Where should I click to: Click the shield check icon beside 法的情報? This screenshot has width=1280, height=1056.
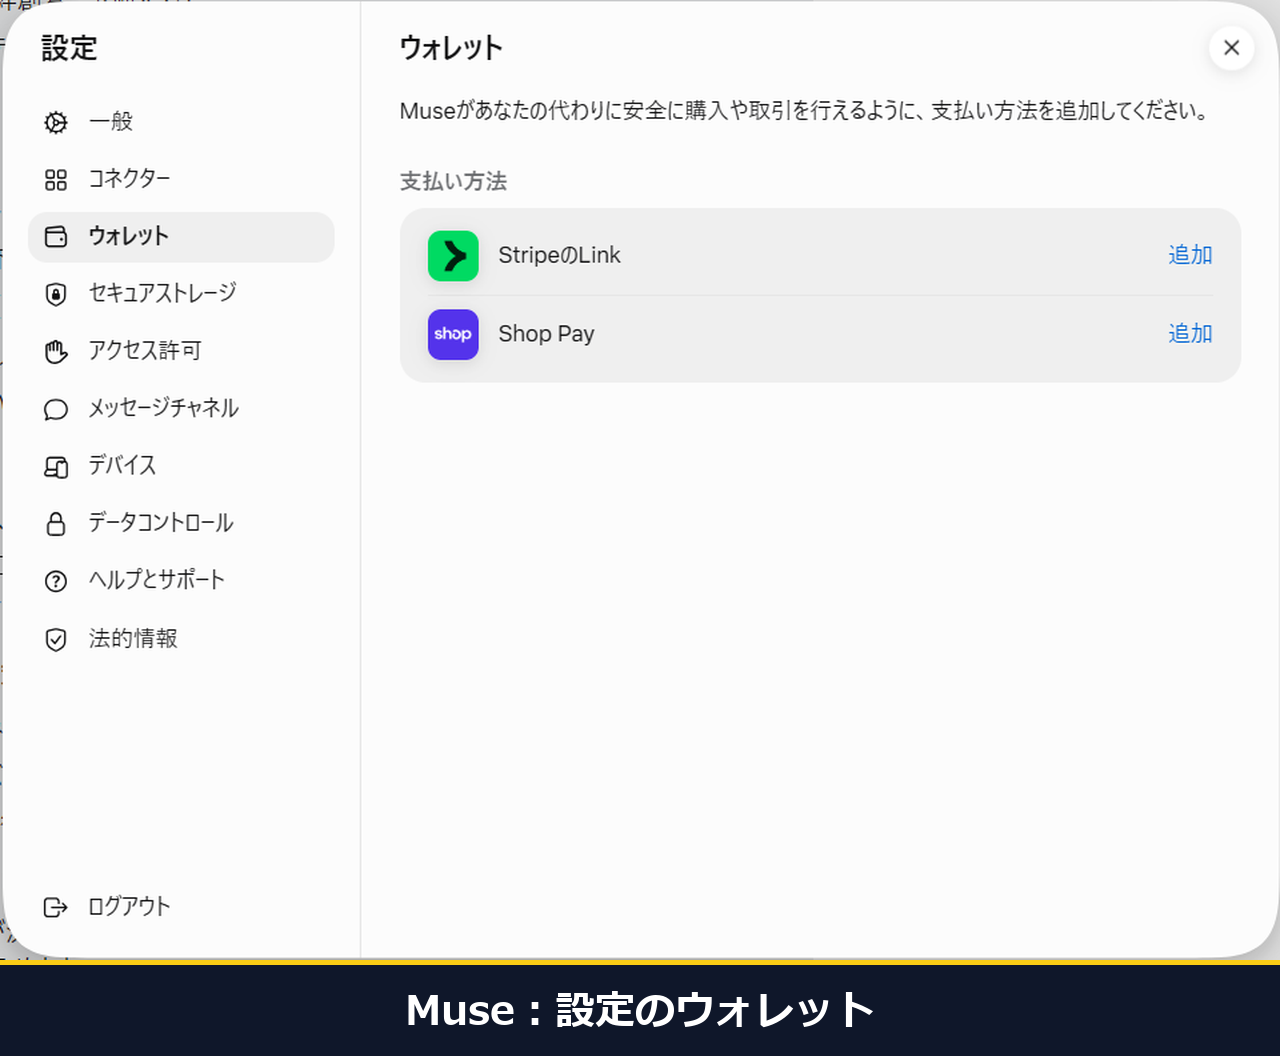56,639
